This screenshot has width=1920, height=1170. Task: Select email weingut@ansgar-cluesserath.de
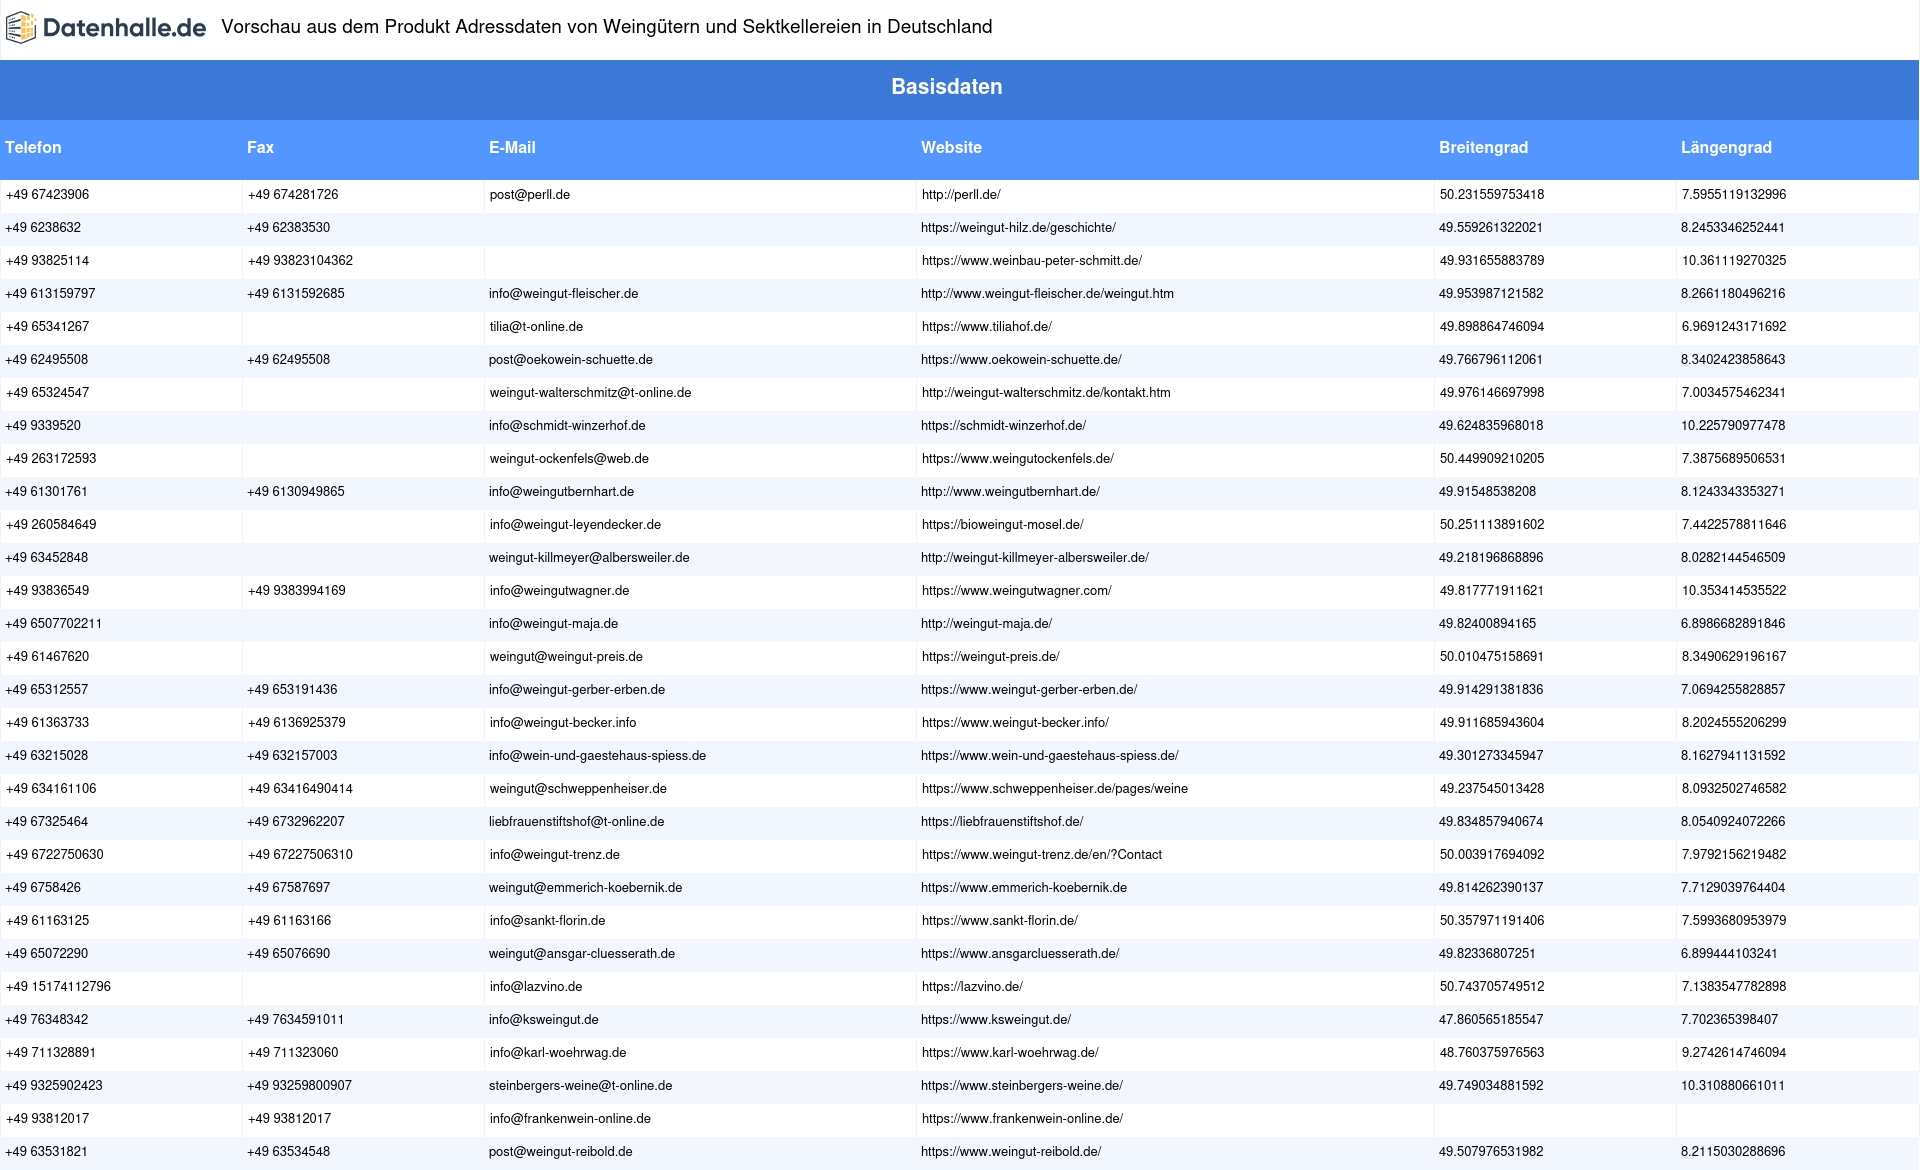coord(582,954)
